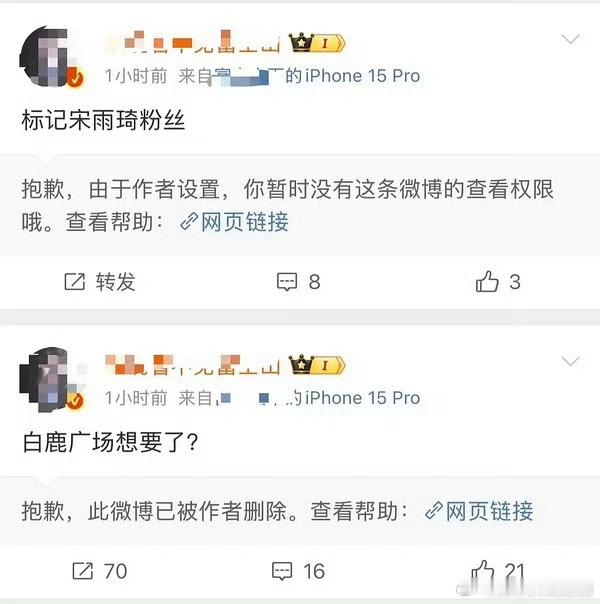600x604 pixels.
Task: Expand the chevron menu of second post
Action: (x=570, y=361)
